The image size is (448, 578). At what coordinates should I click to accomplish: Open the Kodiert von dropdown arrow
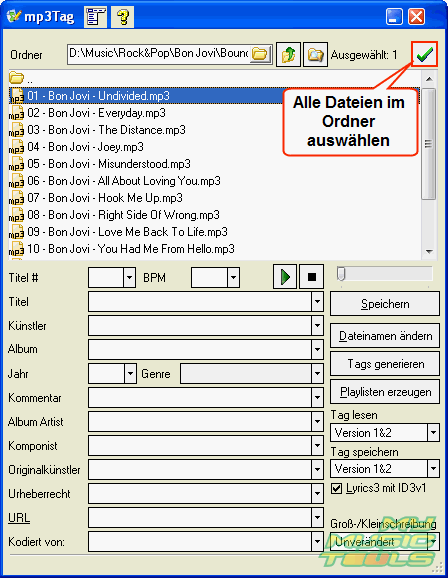pos(317,542)
